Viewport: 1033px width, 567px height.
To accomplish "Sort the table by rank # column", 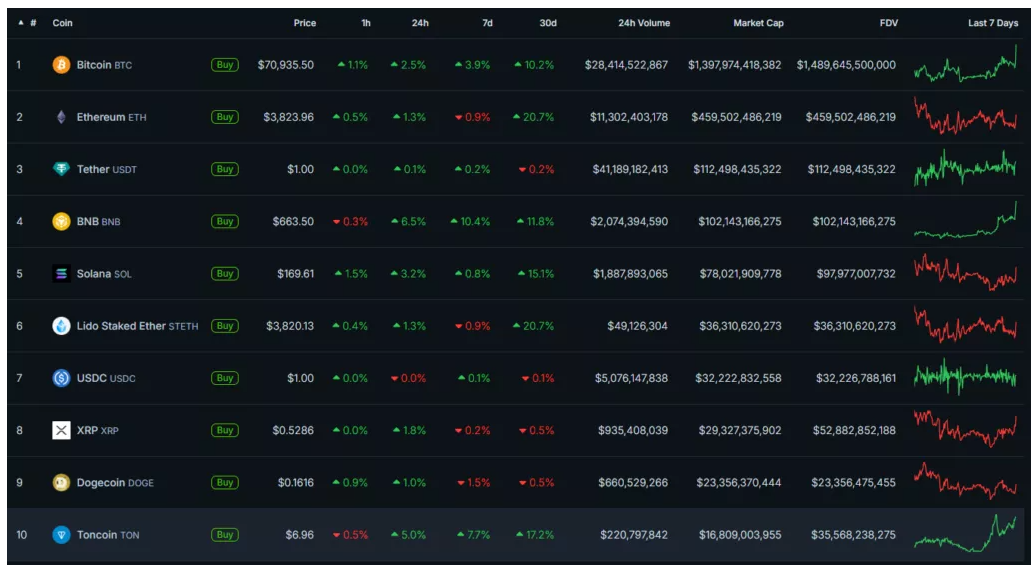I will [x=32, y=23].
